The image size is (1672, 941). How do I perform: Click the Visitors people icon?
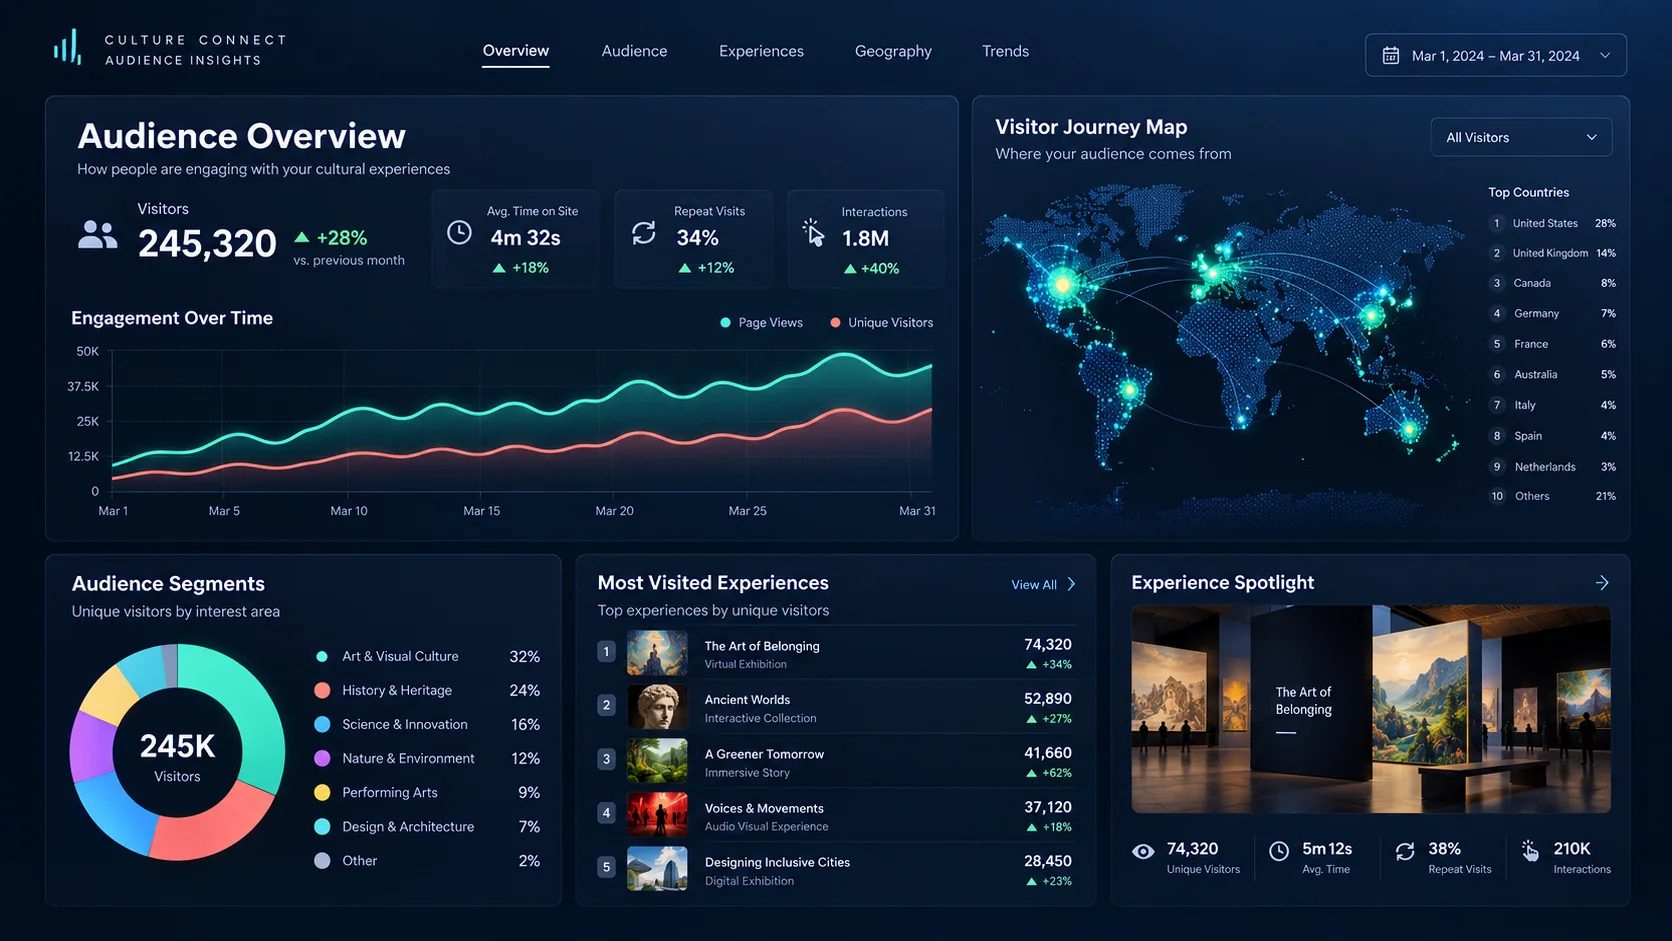97,235
